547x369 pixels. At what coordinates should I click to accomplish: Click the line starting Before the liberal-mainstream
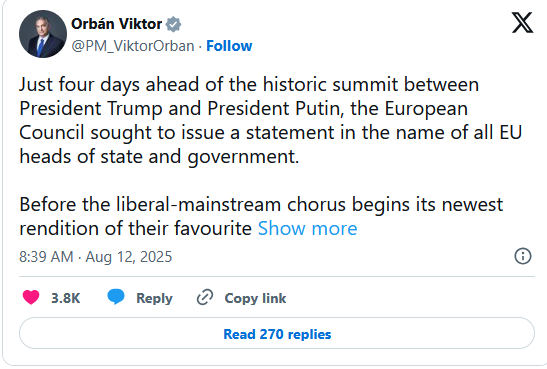(x=261, y=204)
